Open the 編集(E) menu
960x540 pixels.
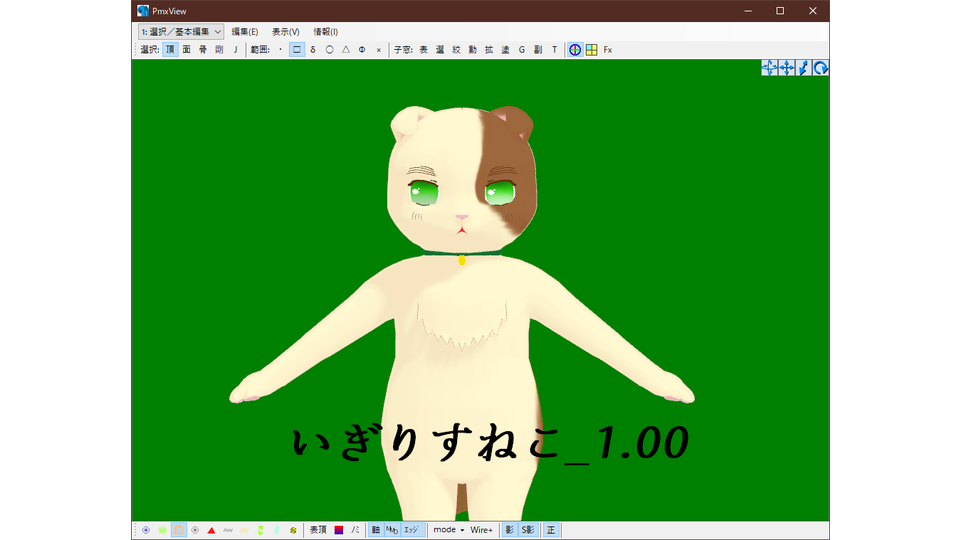click(244, 31)
